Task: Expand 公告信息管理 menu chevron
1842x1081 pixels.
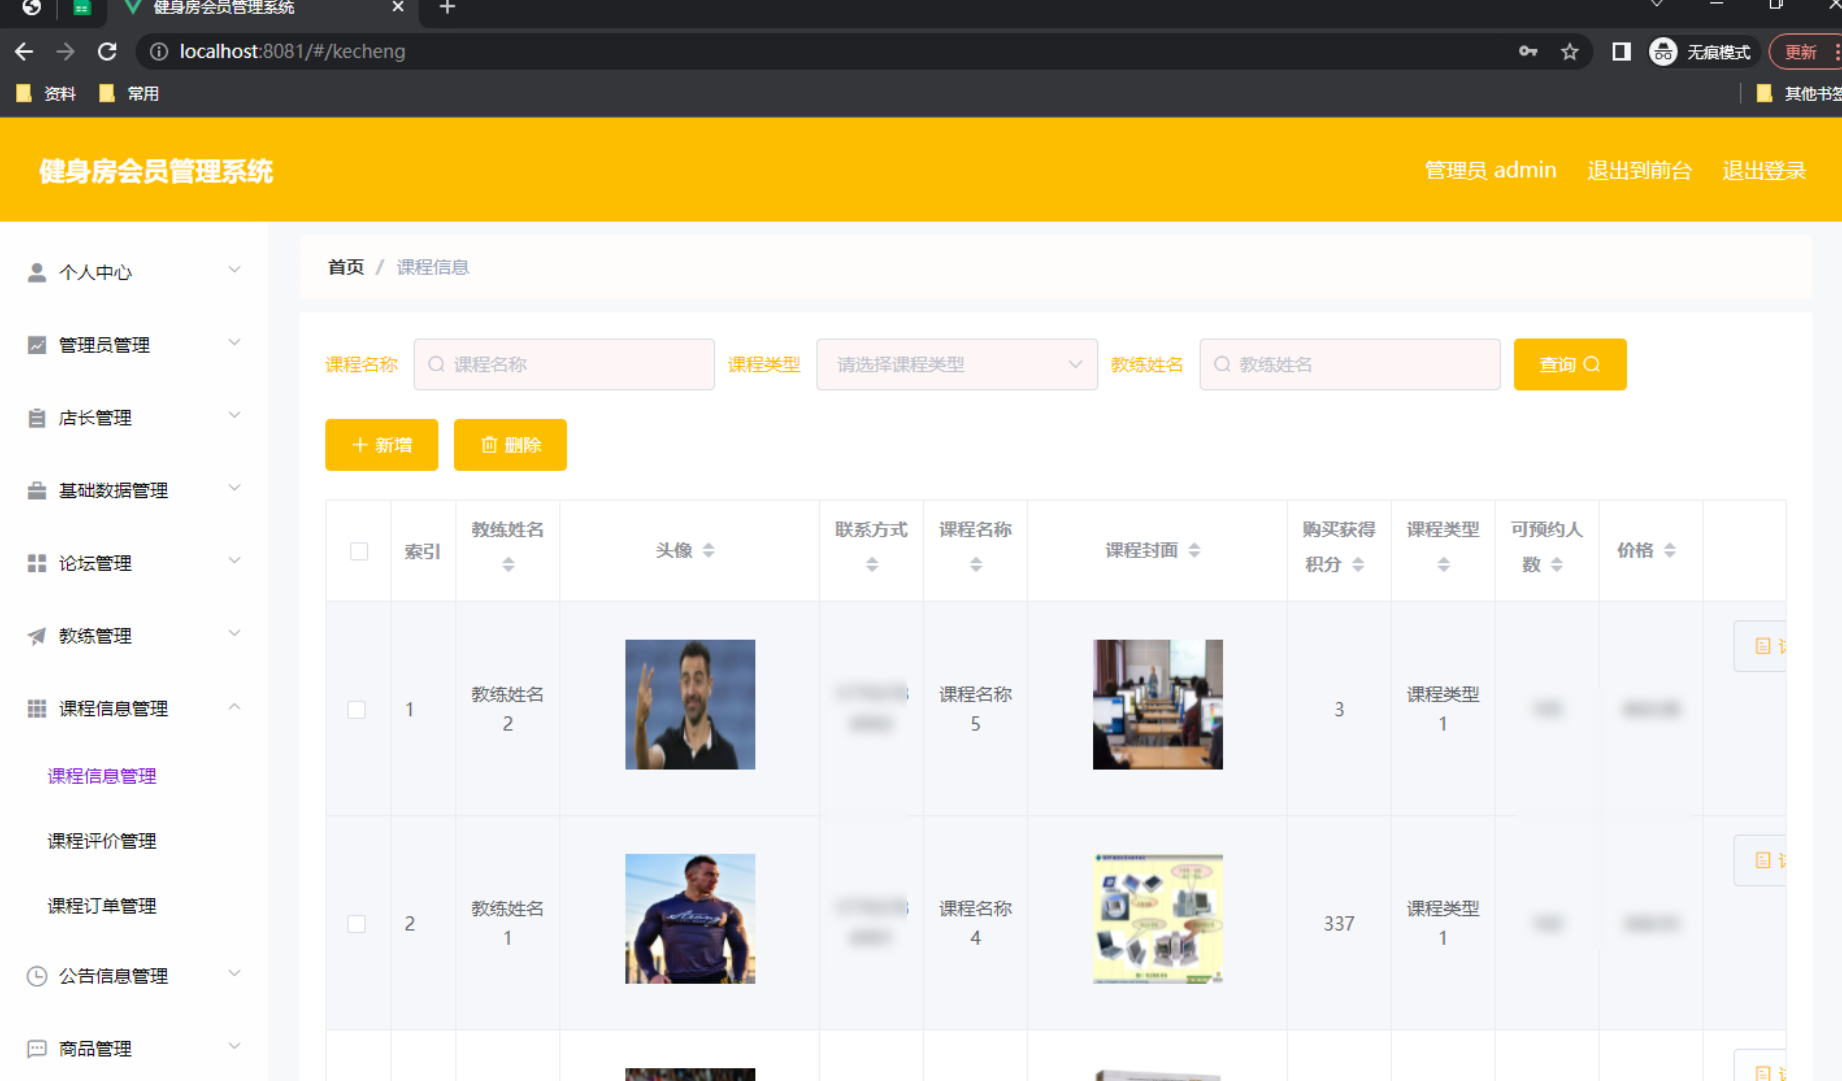Action: (234, 974)
